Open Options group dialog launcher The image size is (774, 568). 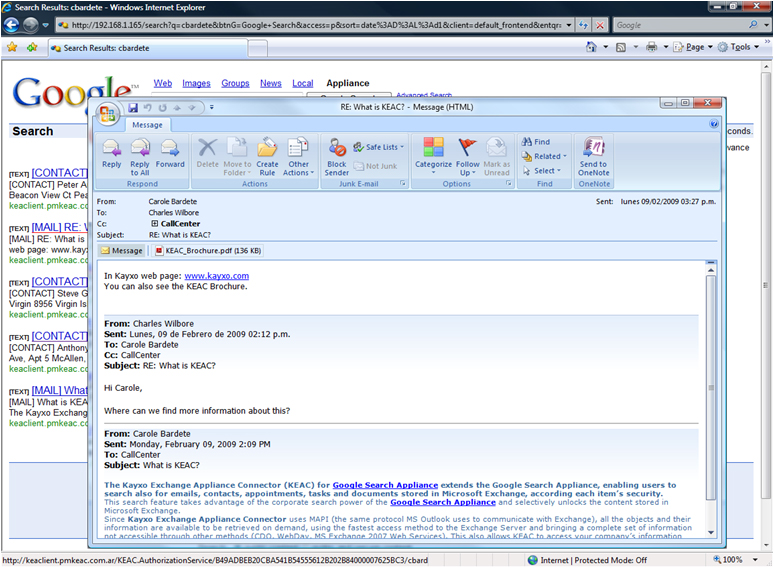coord(508,183)
